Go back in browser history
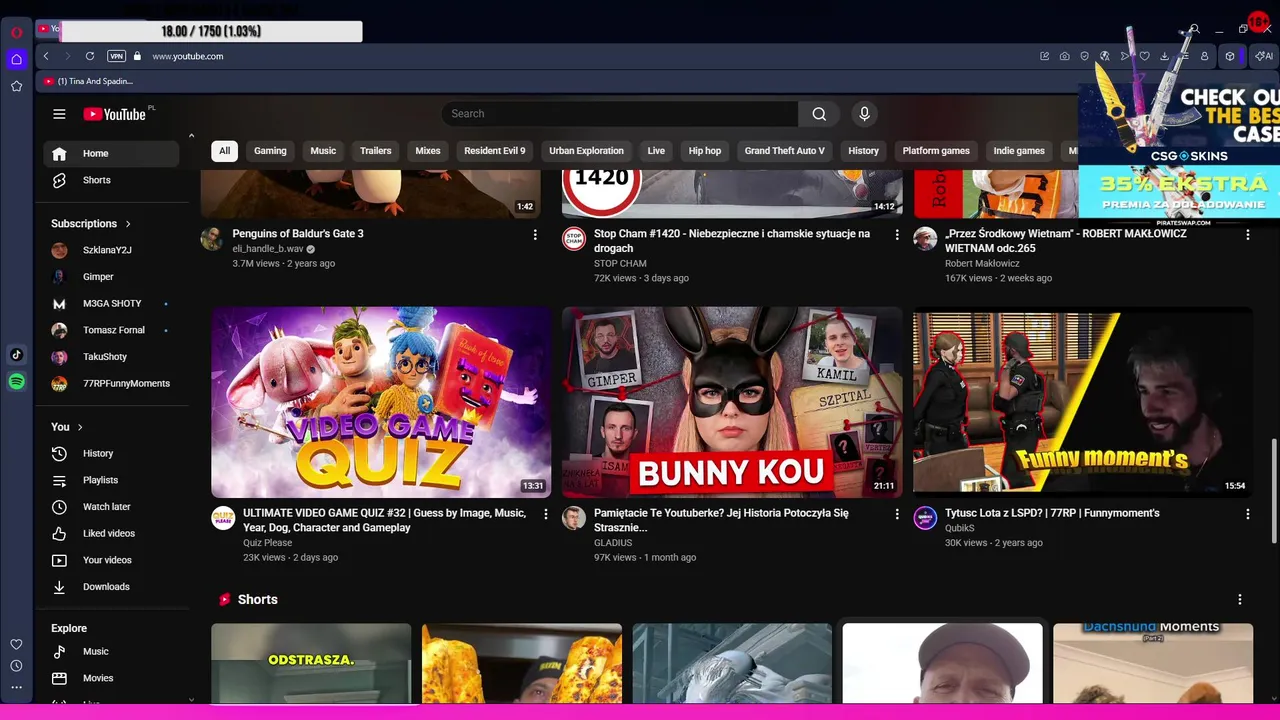1280x720 pixels. coord(46,56)
